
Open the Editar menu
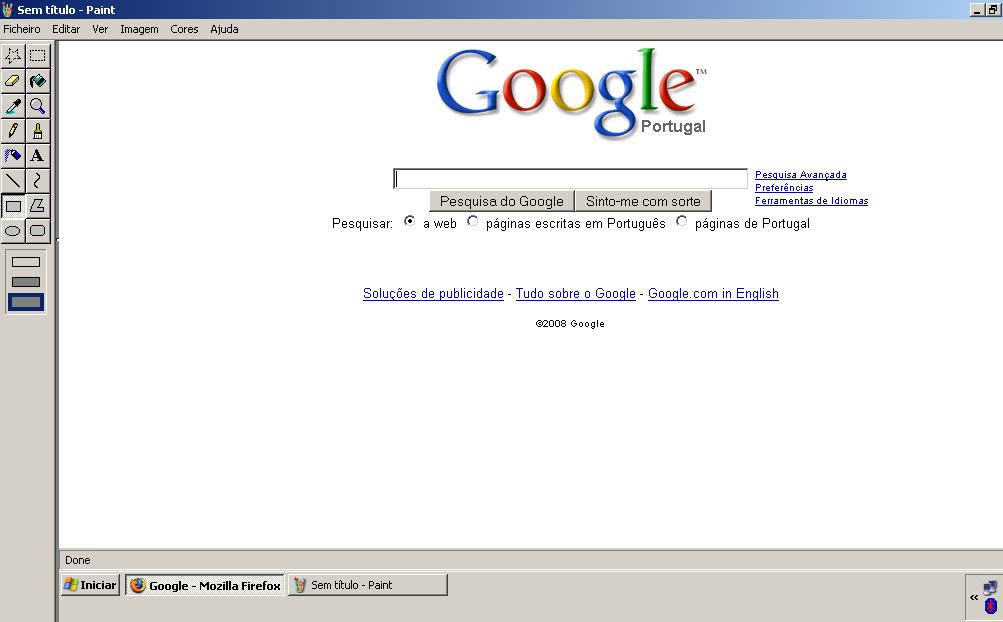[x=66, y=29]
